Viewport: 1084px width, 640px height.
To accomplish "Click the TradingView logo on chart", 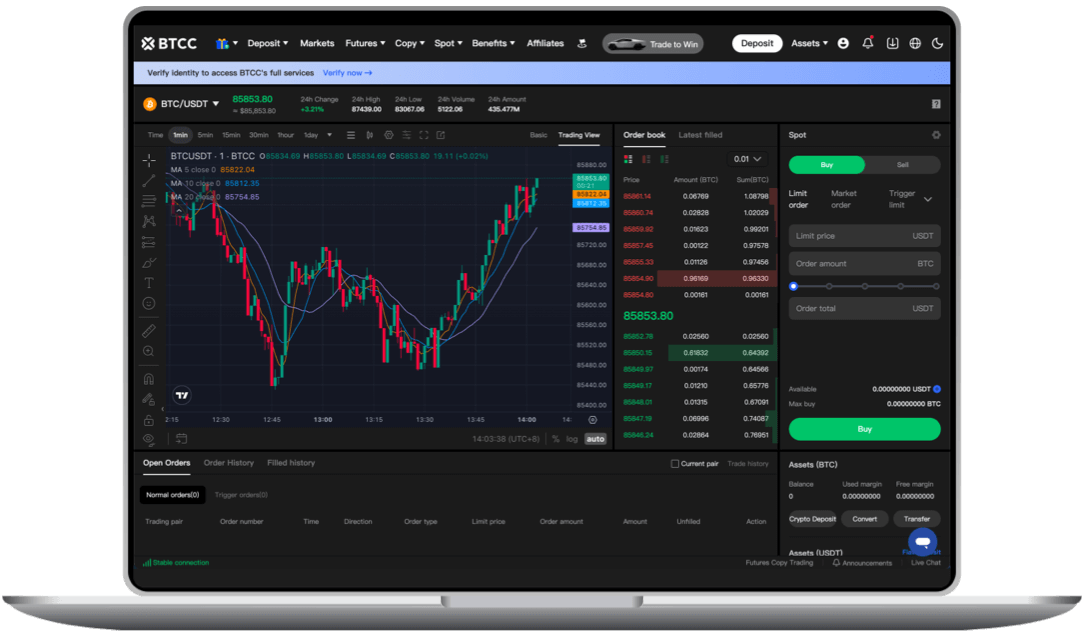I will [182, 395].
